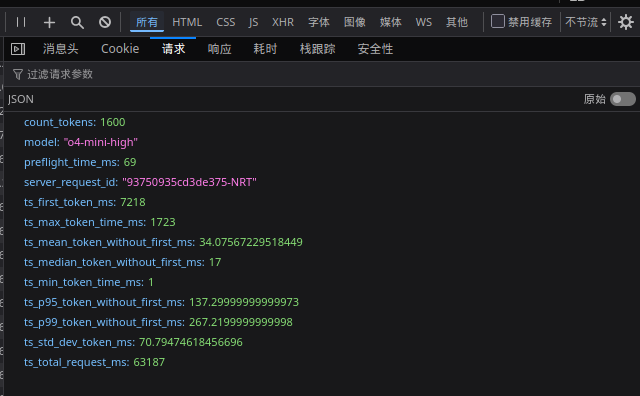Click the value 1600
The image size is (640, 396).
[113, 122]
